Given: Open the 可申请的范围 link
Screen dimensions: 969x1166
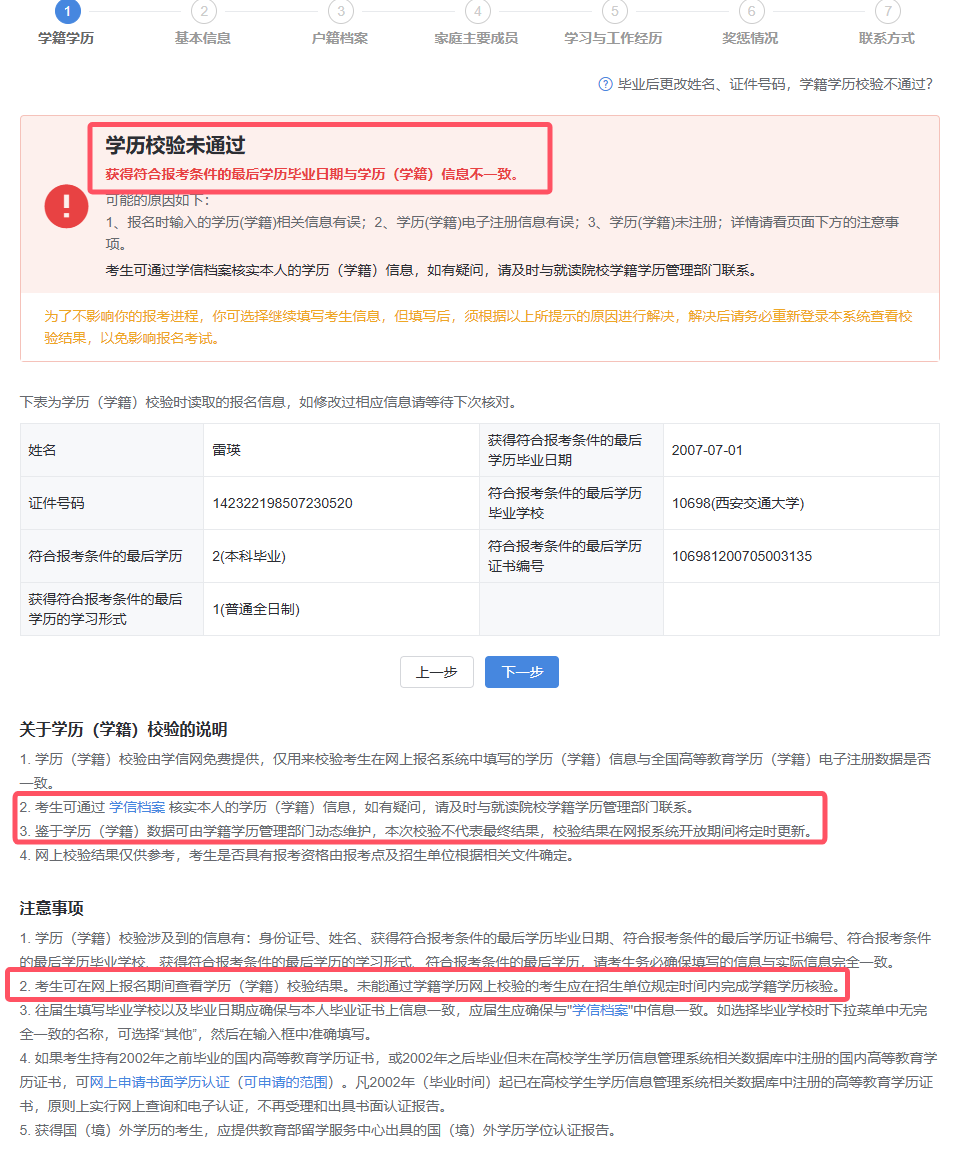Looking at the screenshot, I should (286, 1082).
